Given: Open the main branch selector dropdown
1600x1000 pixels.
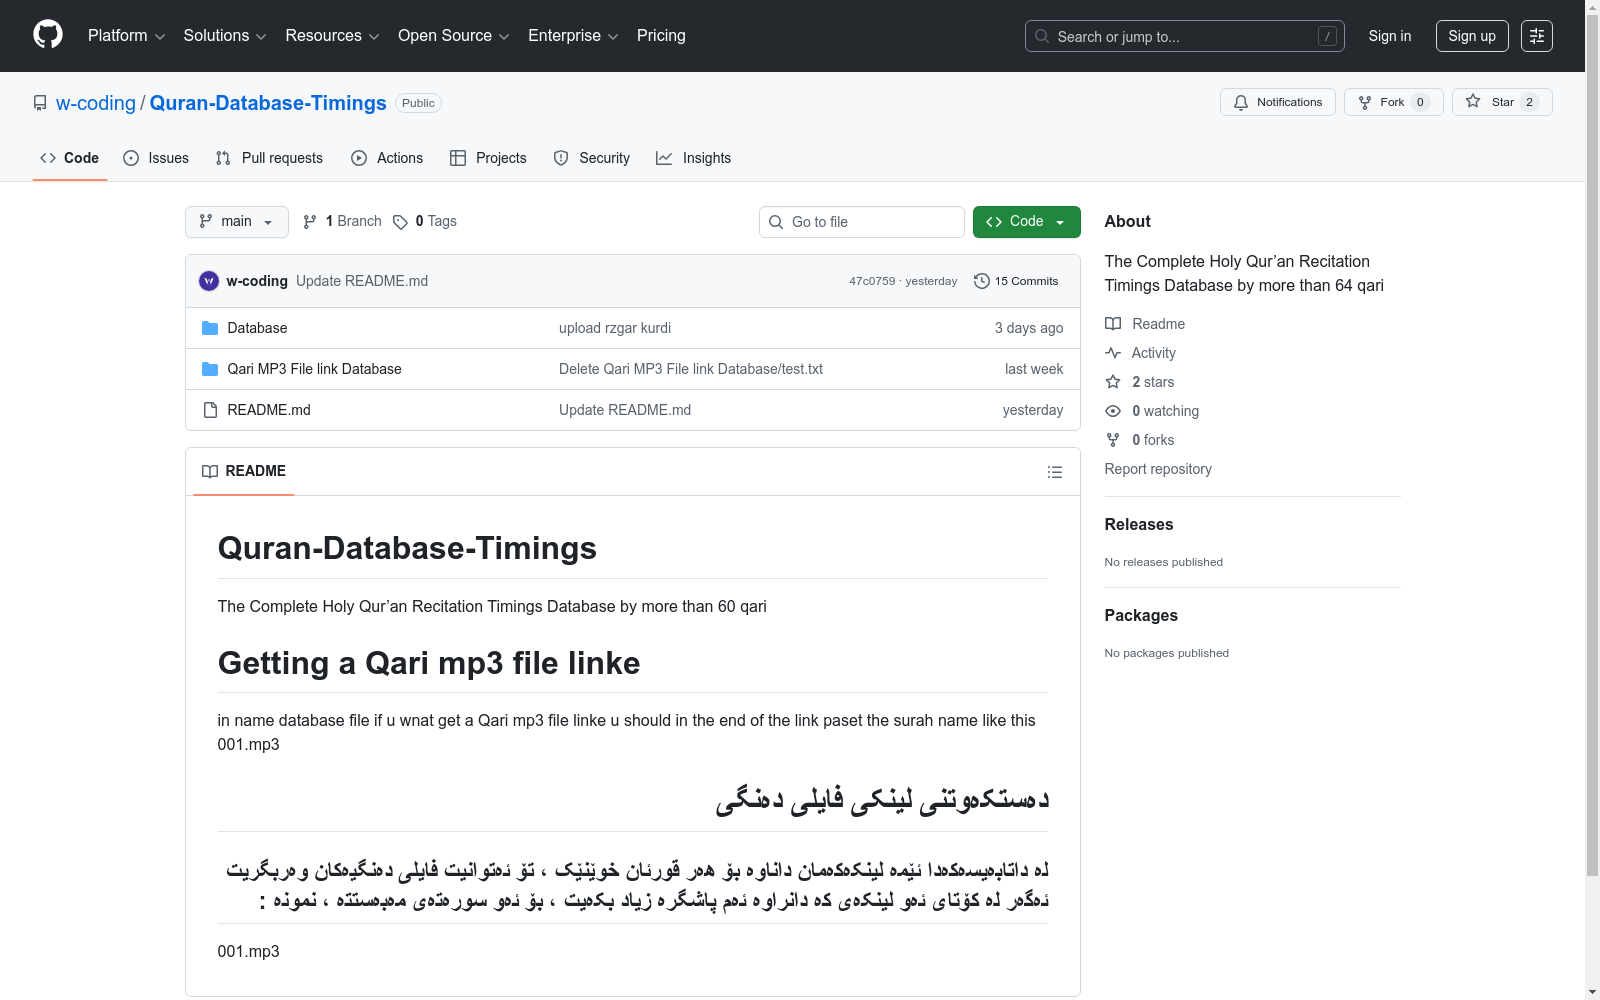Looking at the screenshot, I should (237, 222).
